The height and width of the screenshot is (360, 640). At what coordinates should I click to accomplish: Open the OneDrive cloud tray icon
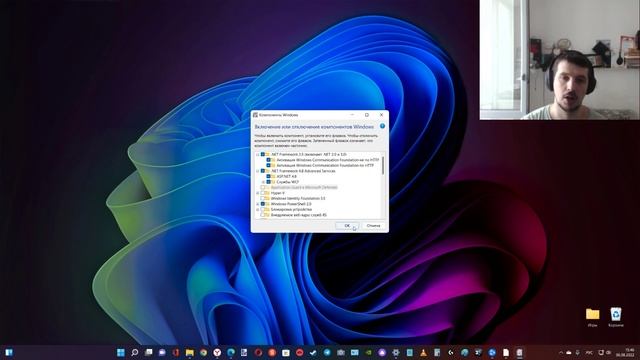[569, 353]
